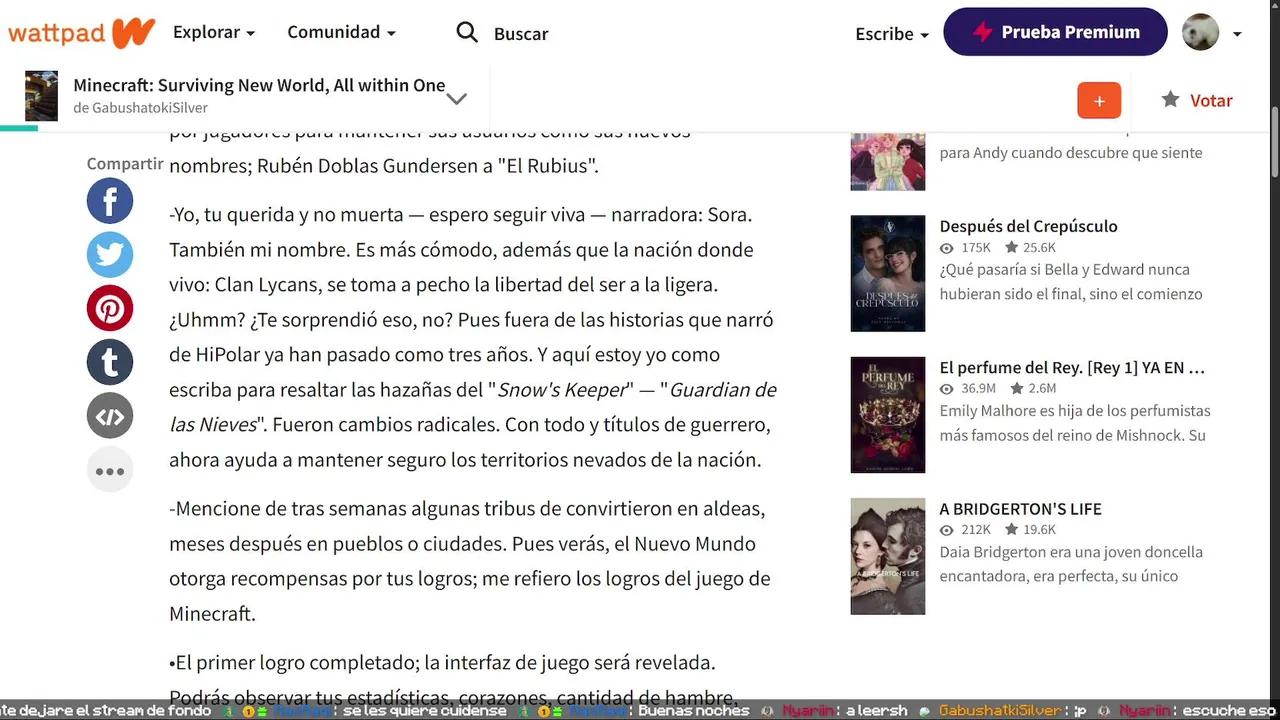Image resolution: width=1280 pixels, height=720 pixels.
Task: Click A Bridgerton's Life cover image
Action: (x=888, y=556)
